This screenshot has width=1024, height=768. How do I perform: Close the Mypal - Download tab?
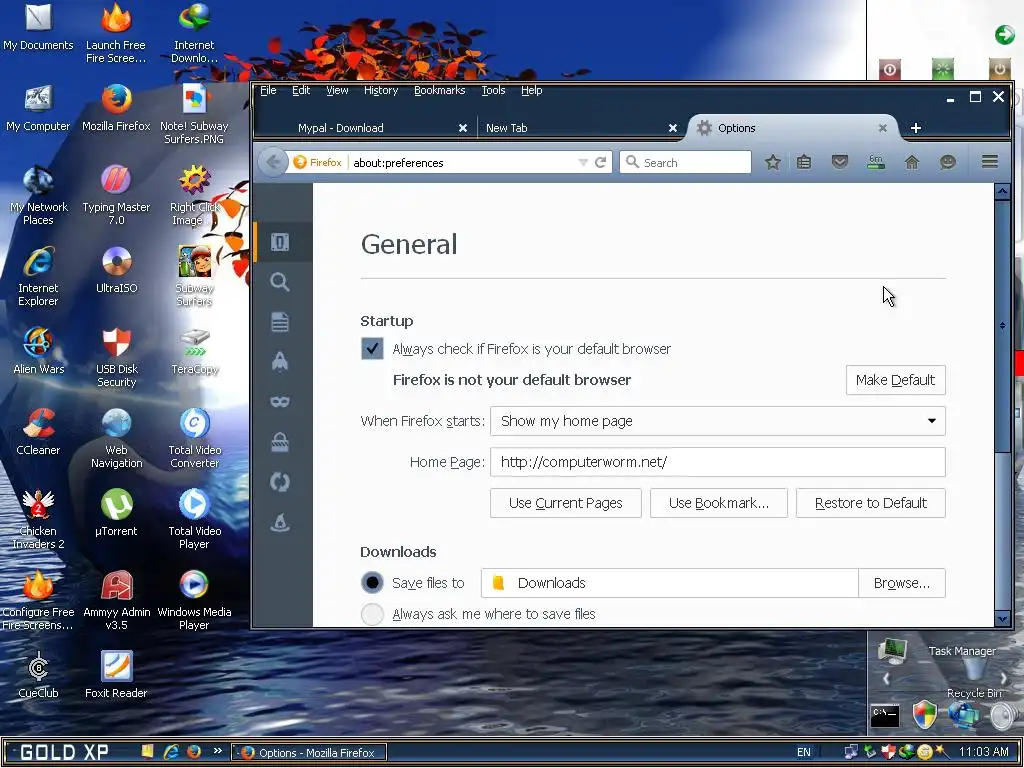[462, 128]
